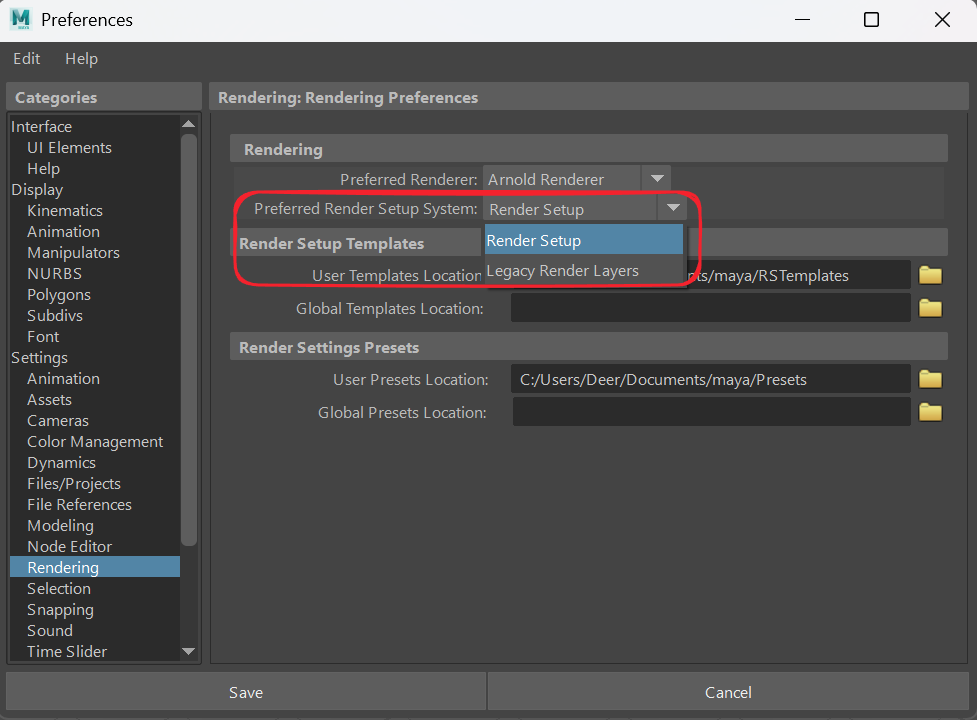Click the Global Templates Location field
Viewport: 977px width, 720px height.
point(710,308)
